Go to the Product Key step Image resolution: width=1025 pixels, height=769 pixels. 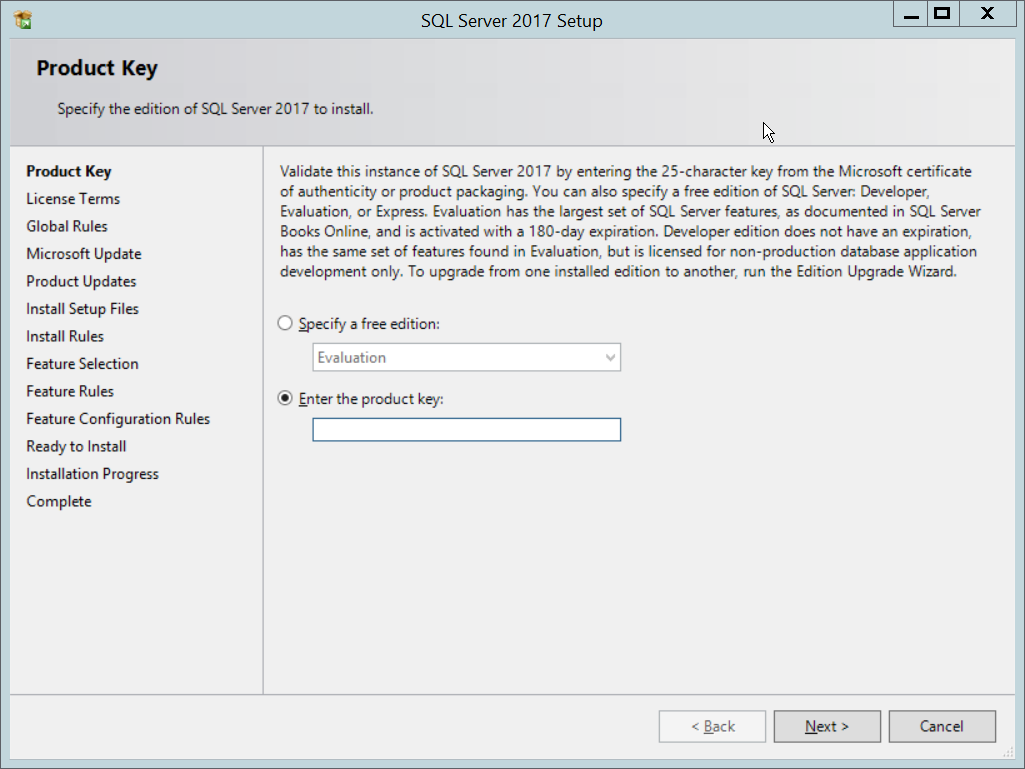pos(69,171)
